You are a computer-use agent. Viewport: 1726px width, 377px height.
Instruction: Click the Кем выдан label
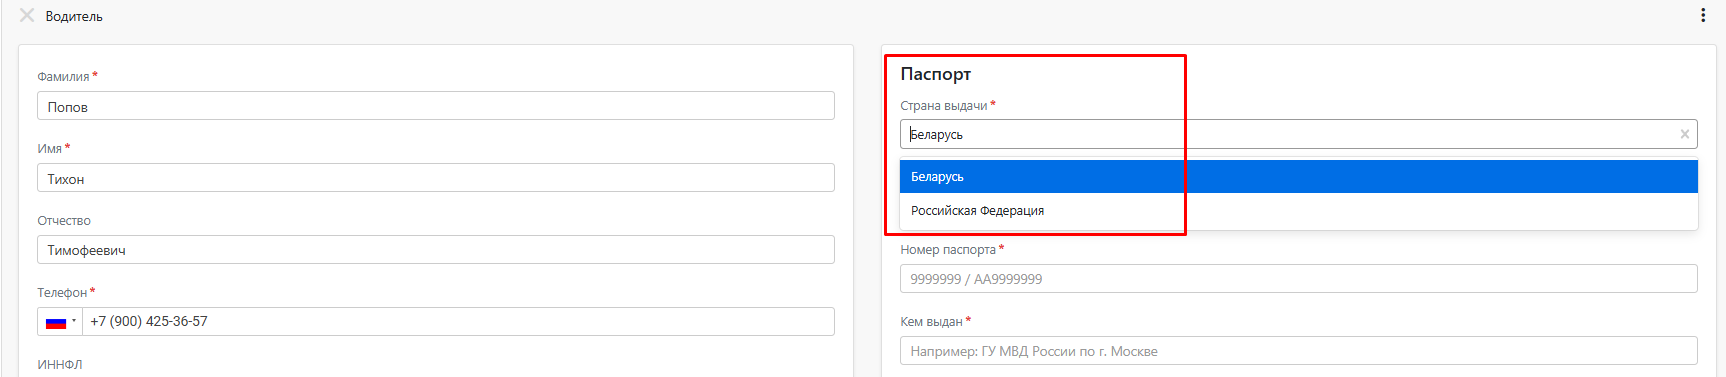(x=931, y=322)
